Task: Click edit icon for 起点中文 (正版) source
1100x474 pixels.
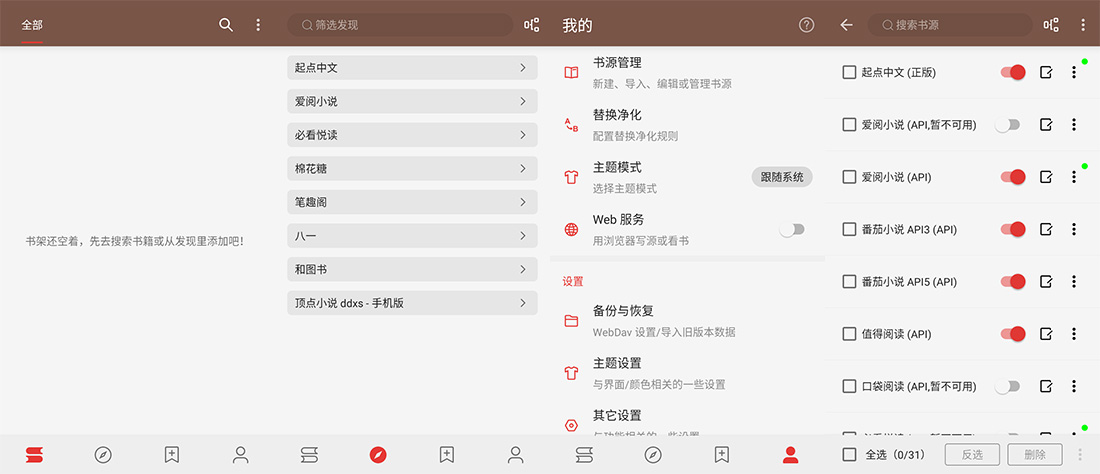Action: 1046,72
